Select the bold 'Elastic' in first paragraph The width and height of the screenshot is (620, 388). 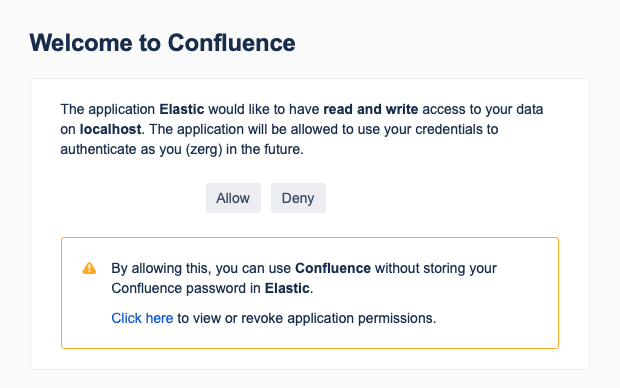point(181,109)
